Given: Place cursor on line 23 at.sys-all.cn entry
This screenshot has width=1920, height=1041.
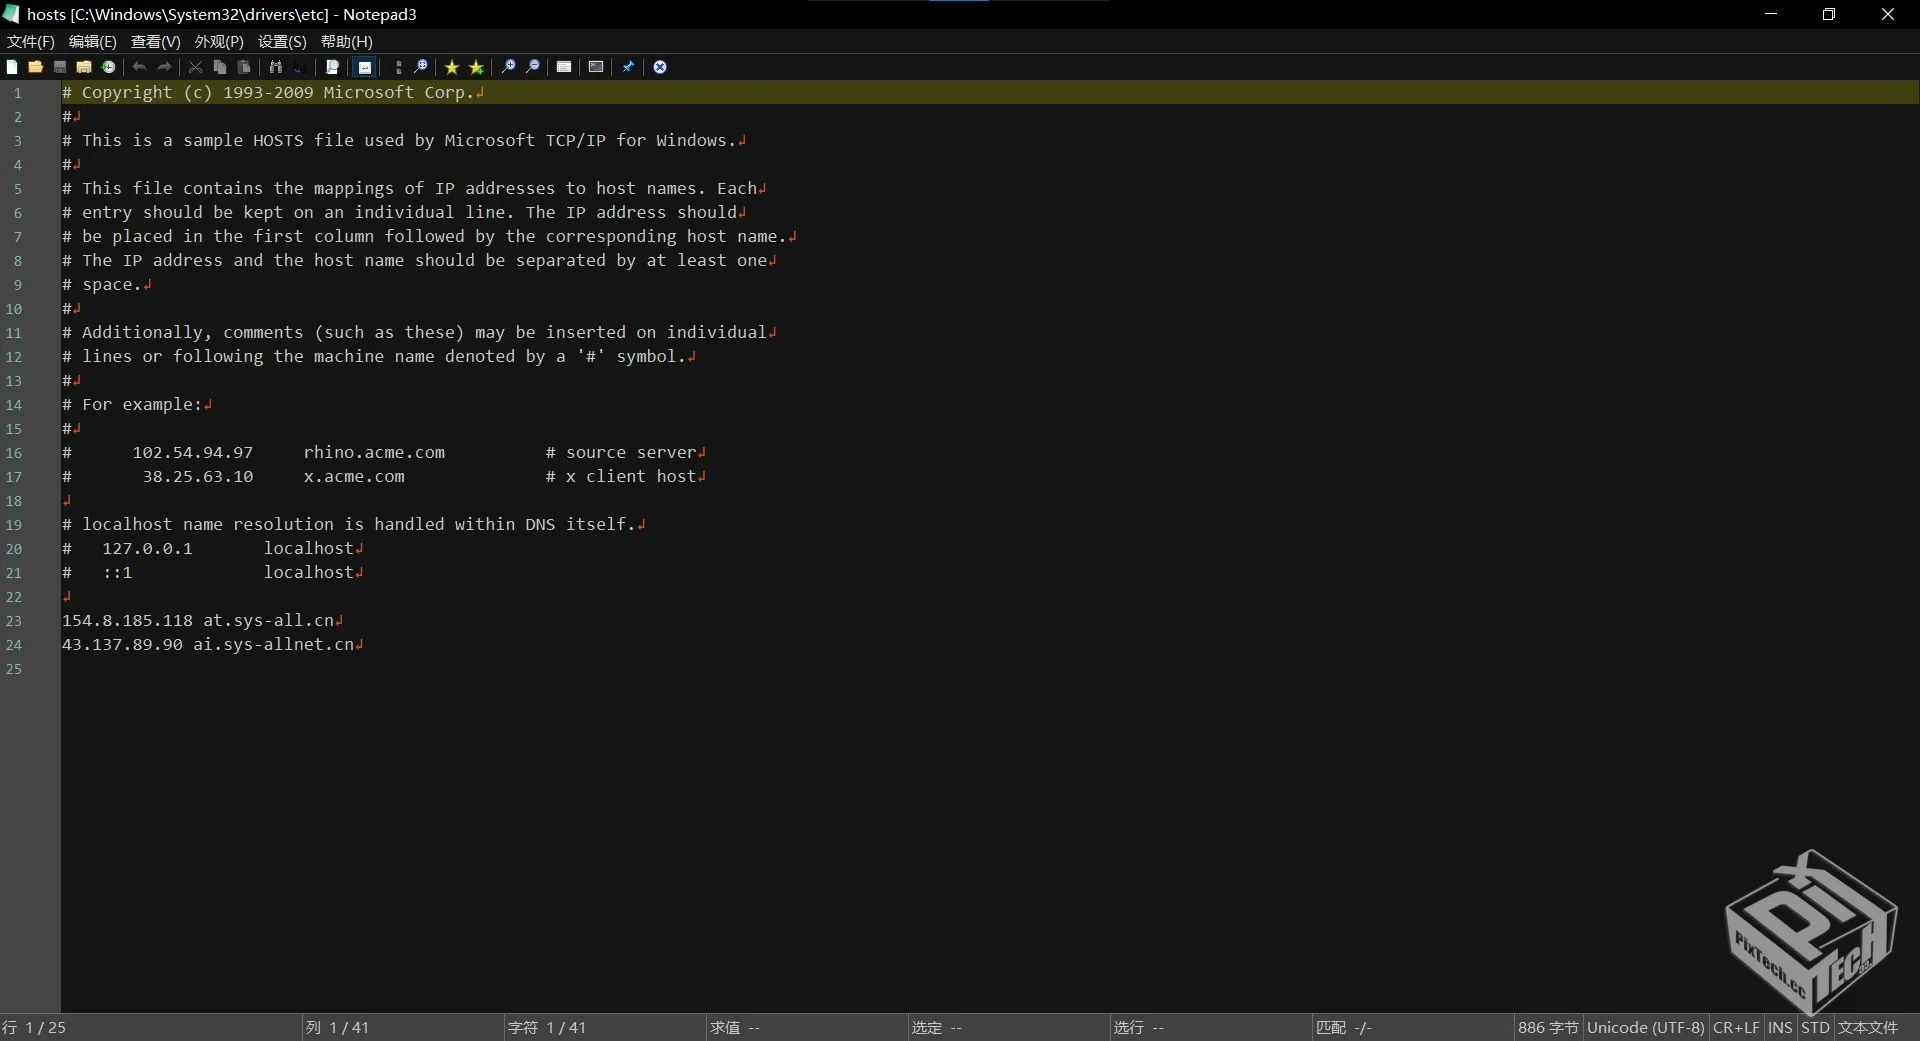Looking at the screenshot, I should (x=268, y=621).
